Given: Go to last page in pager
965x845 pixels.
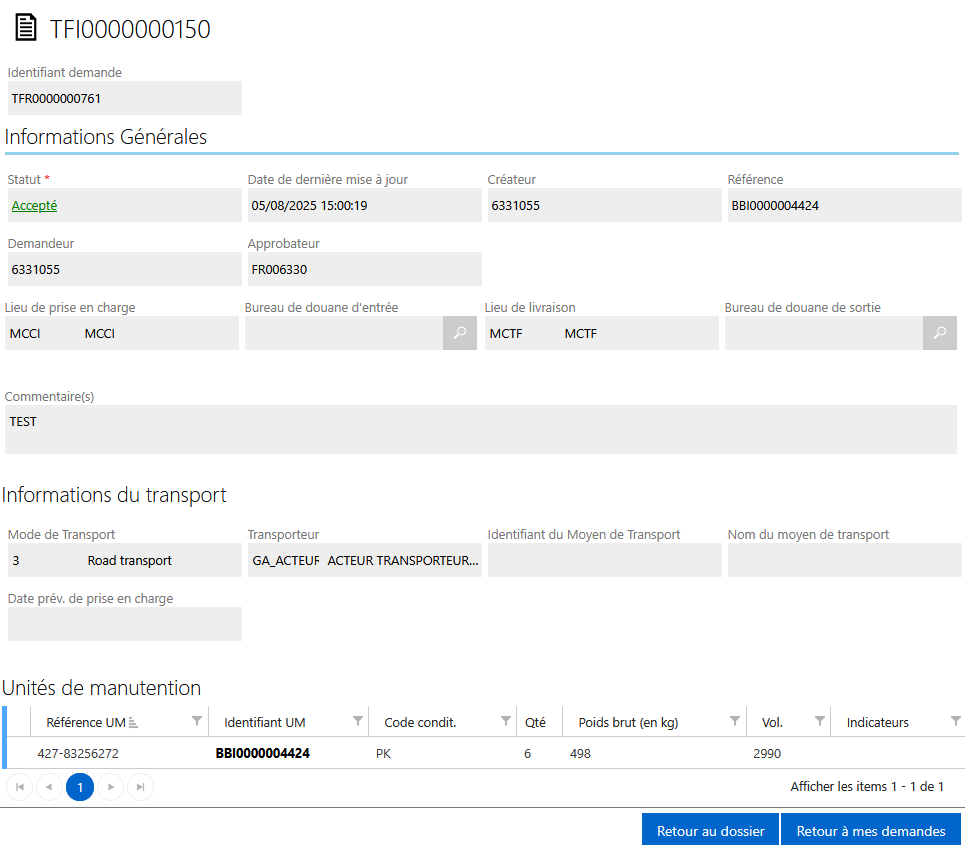Looking at the screenshot, I should pyautogui.click(x=140, y=787).
